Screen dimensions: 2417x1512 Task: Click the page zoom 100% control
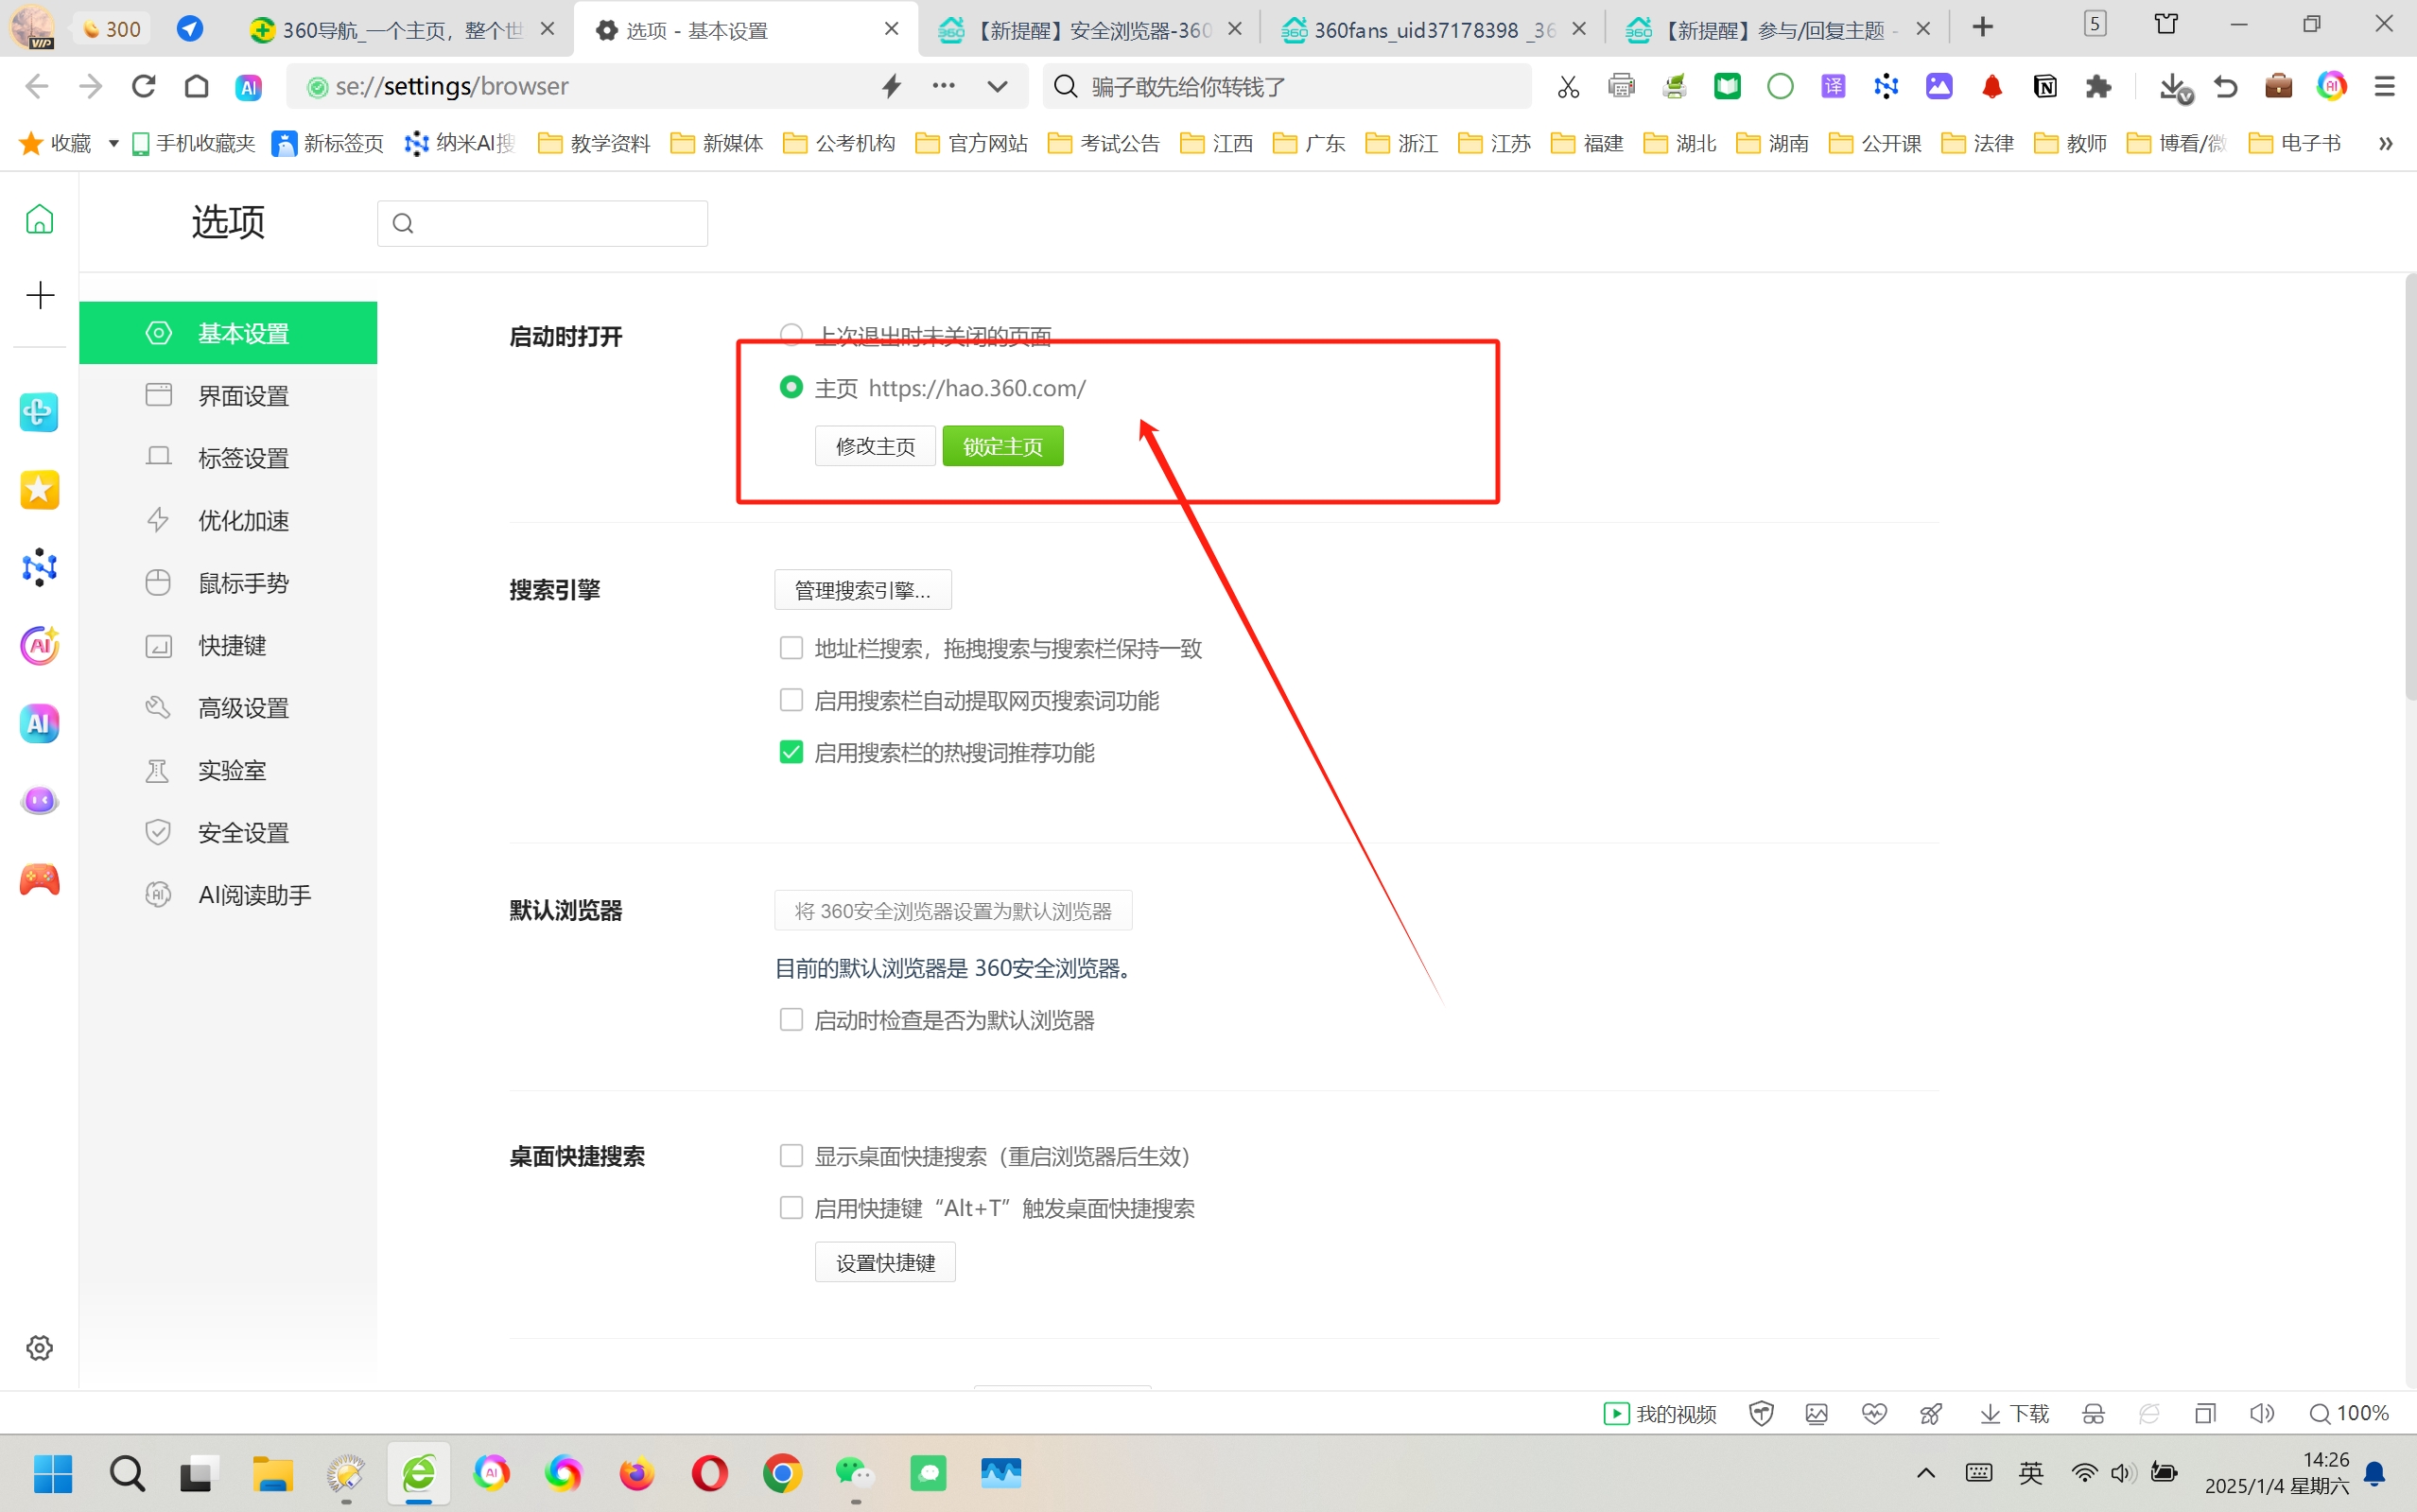(2349, 1413)
